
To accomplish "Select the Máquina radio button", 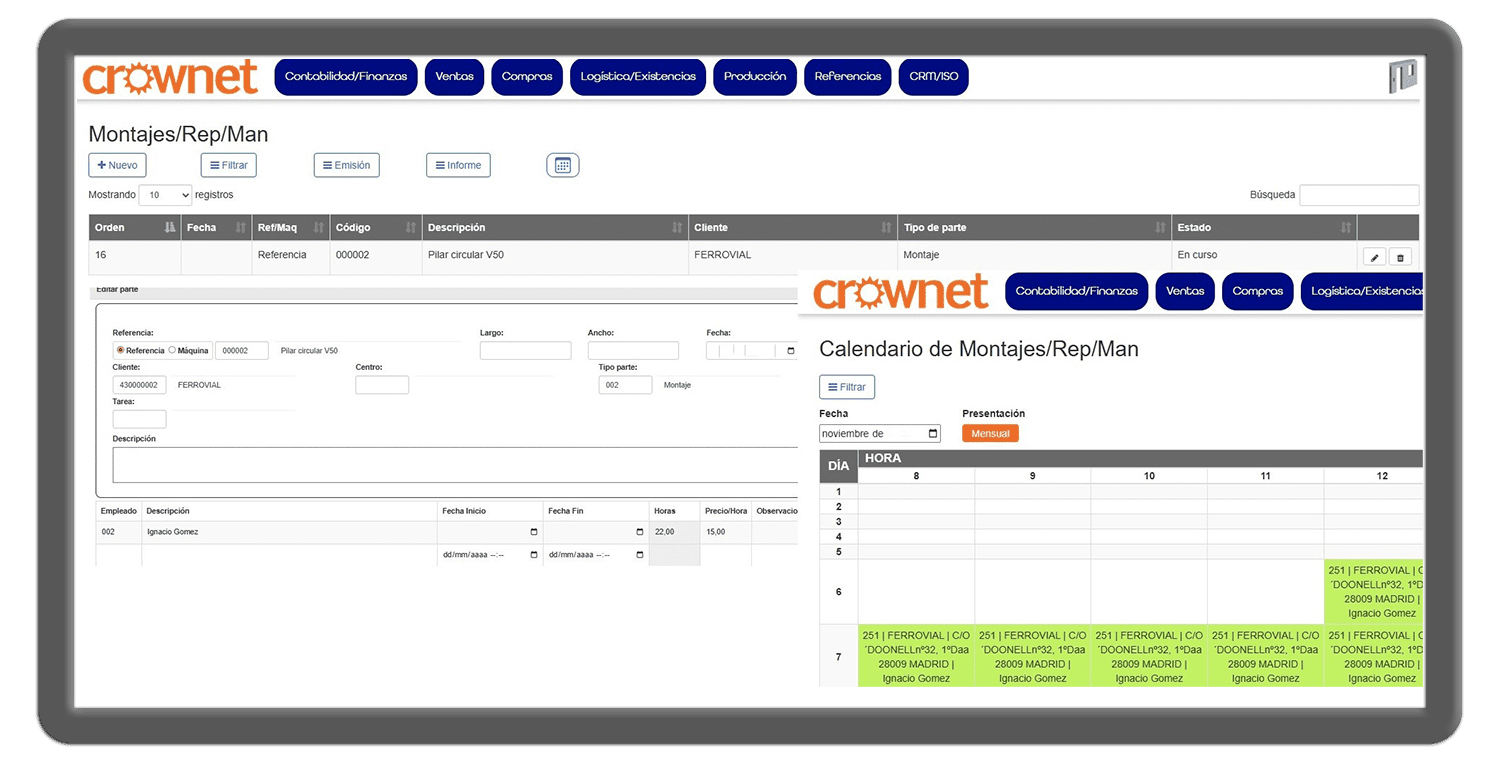I will (172, 351).
